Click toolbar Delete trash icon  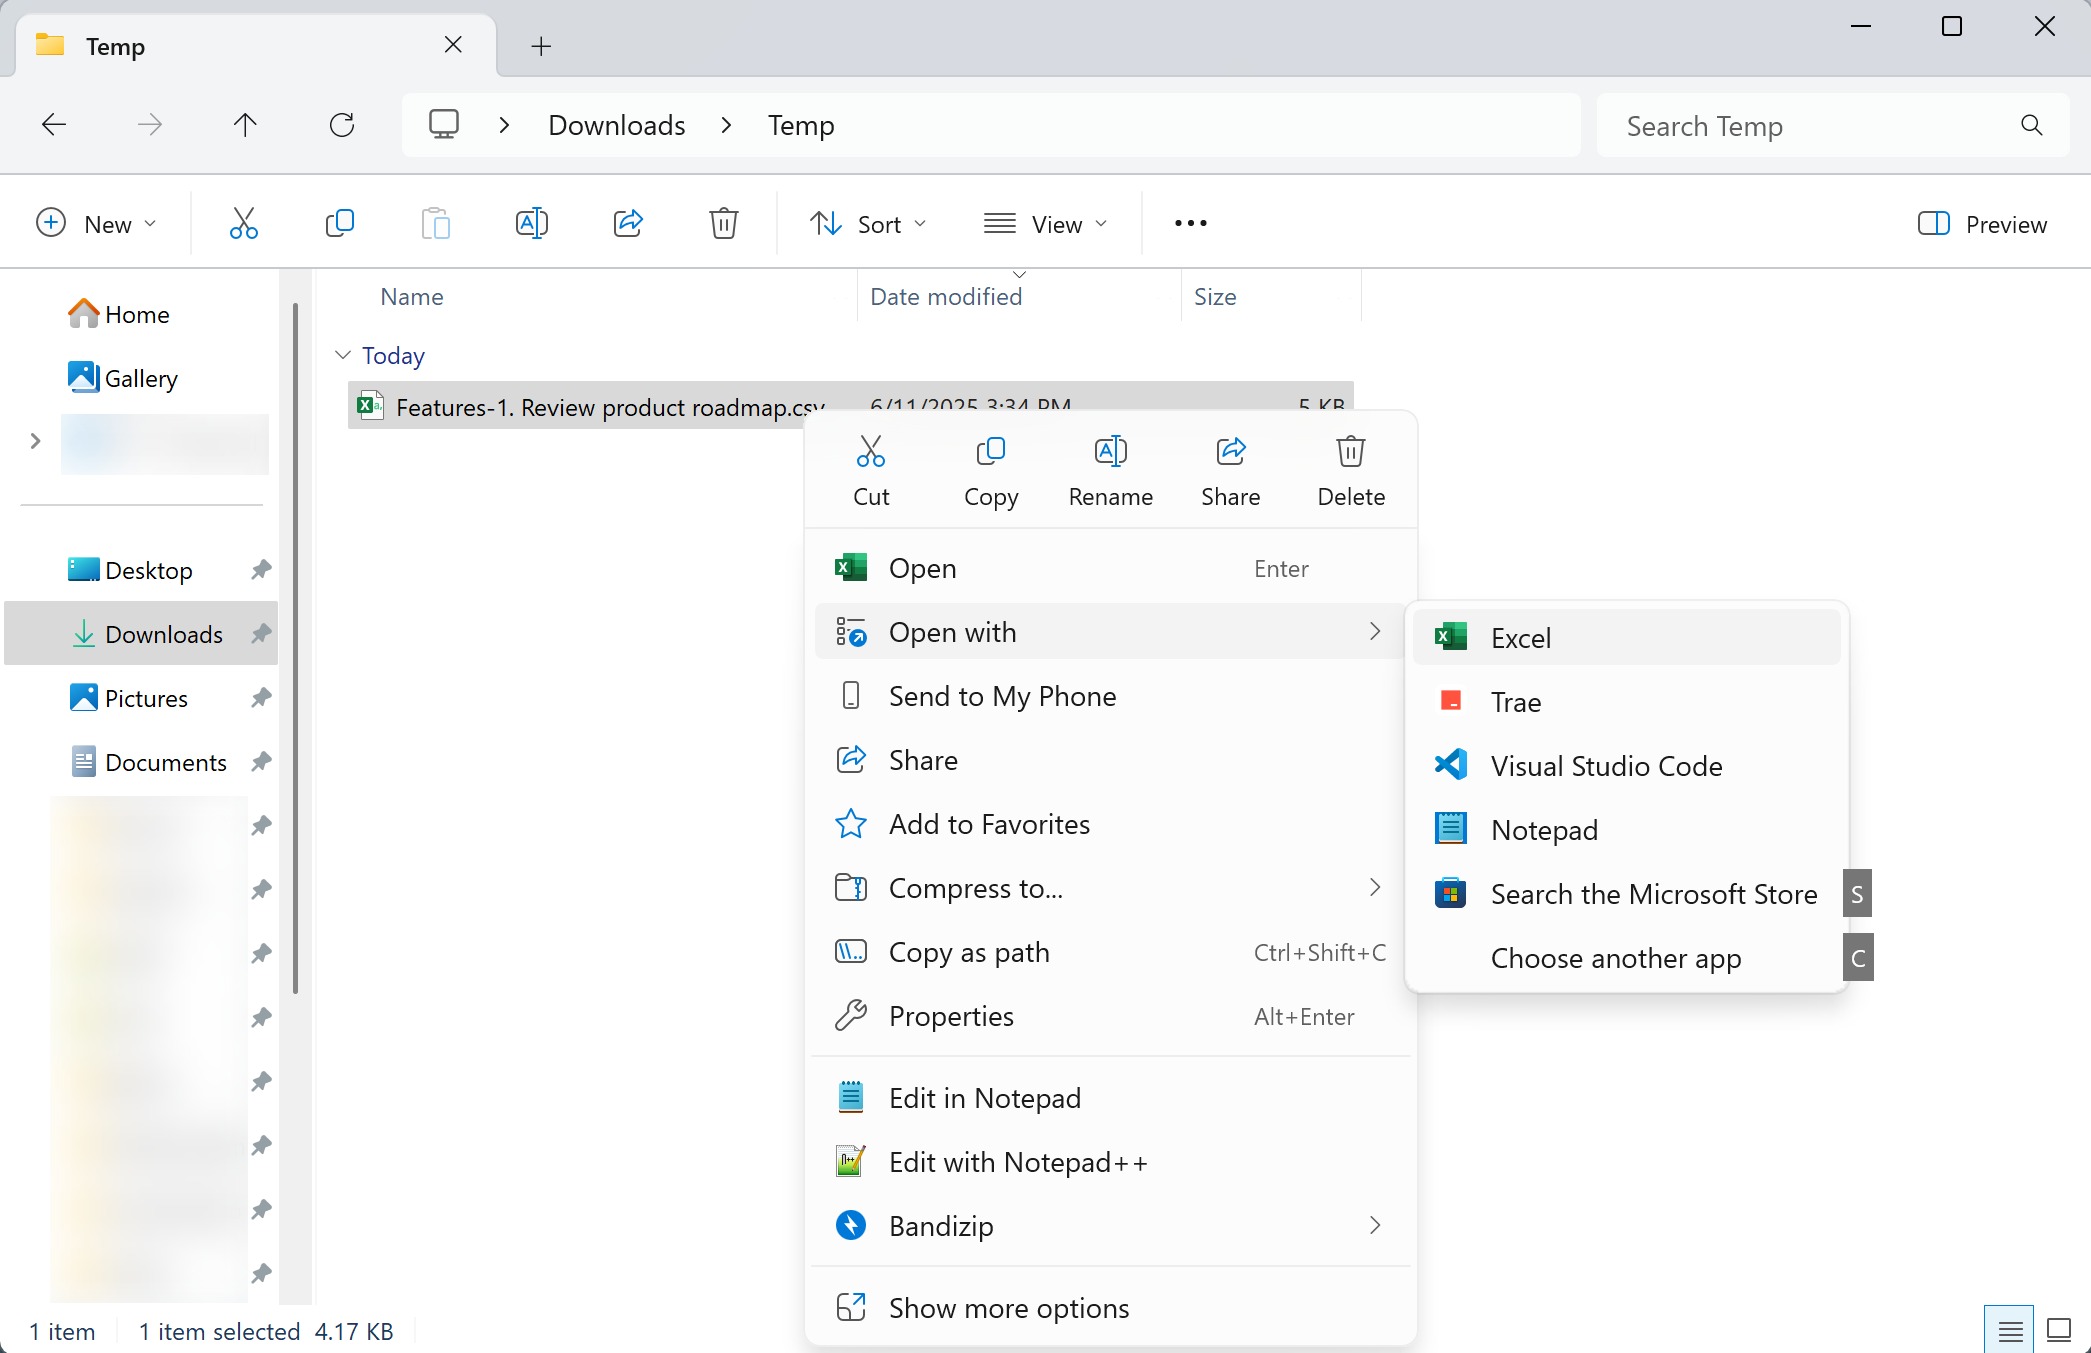(x=724, y=223)
